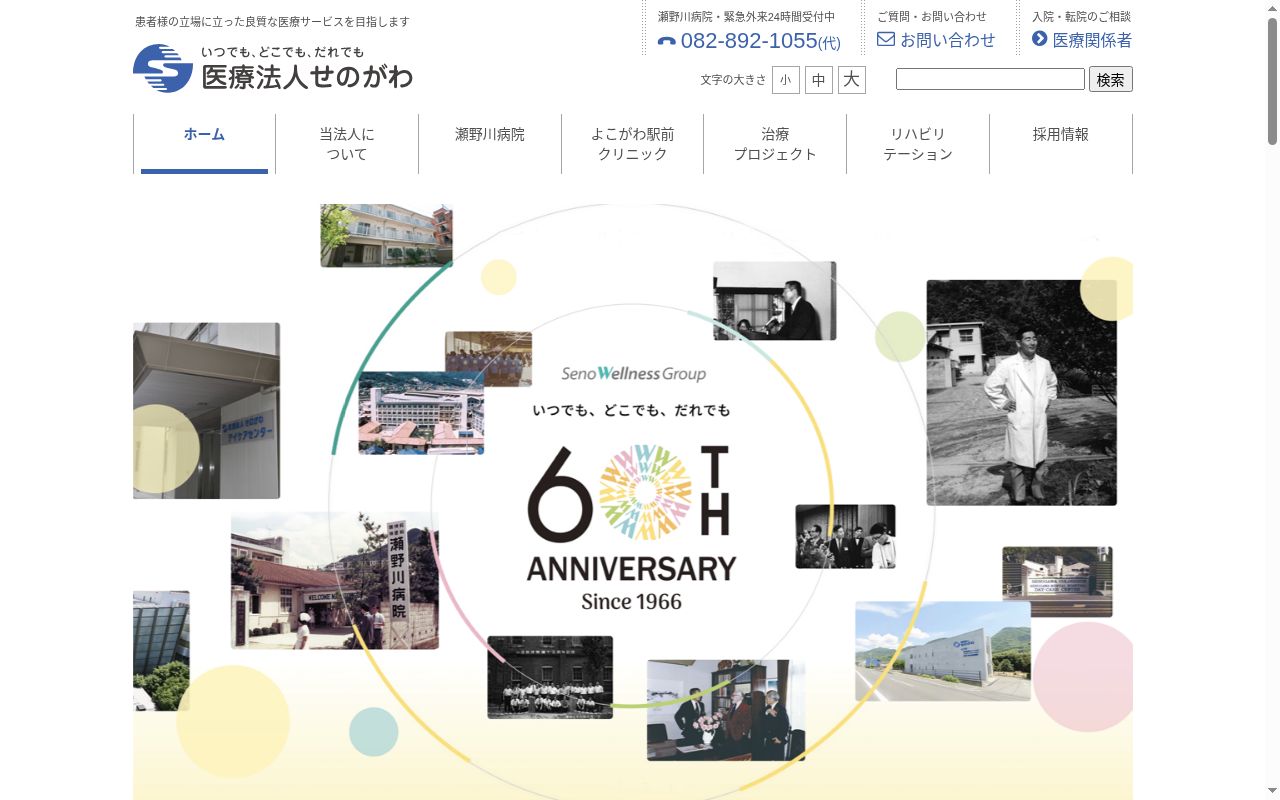Open the リハビリテーション menu item

pos(918,143)
